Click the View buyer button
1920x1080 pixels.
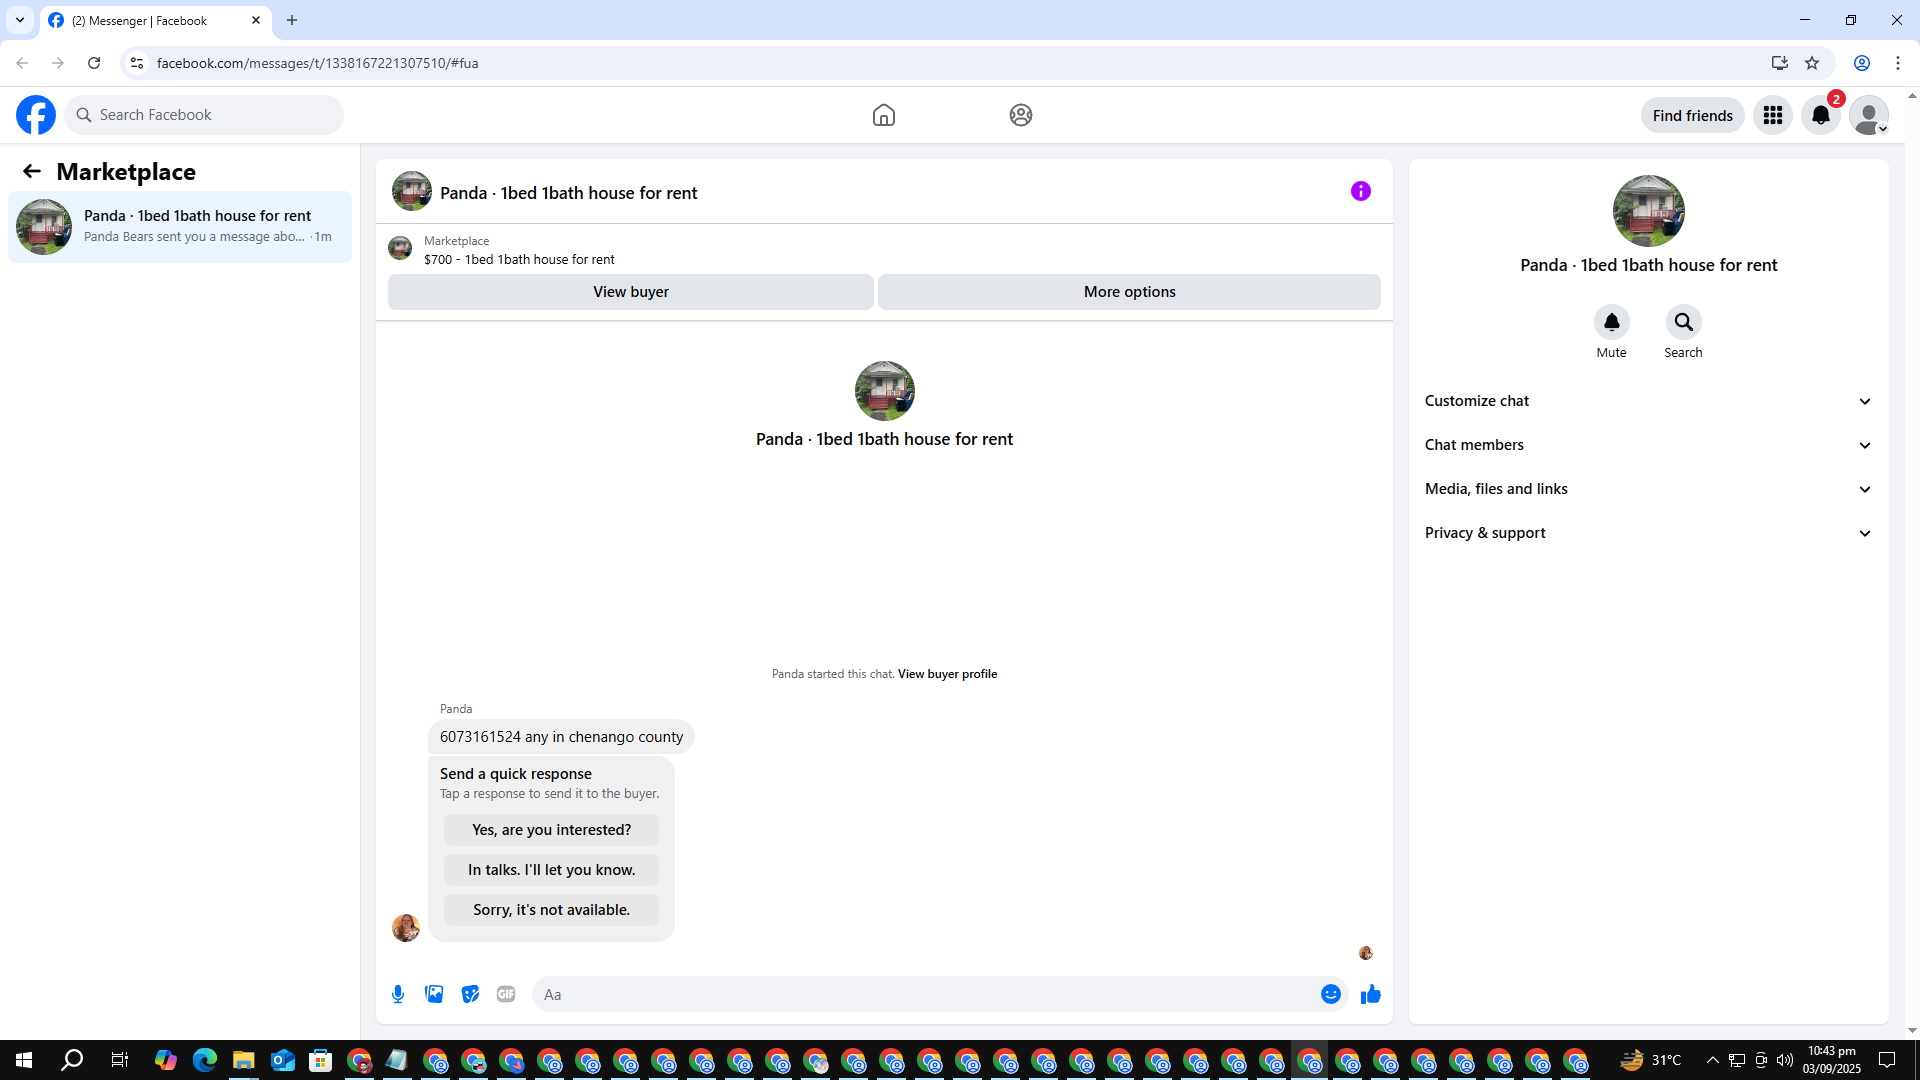[x=631, y=292]
